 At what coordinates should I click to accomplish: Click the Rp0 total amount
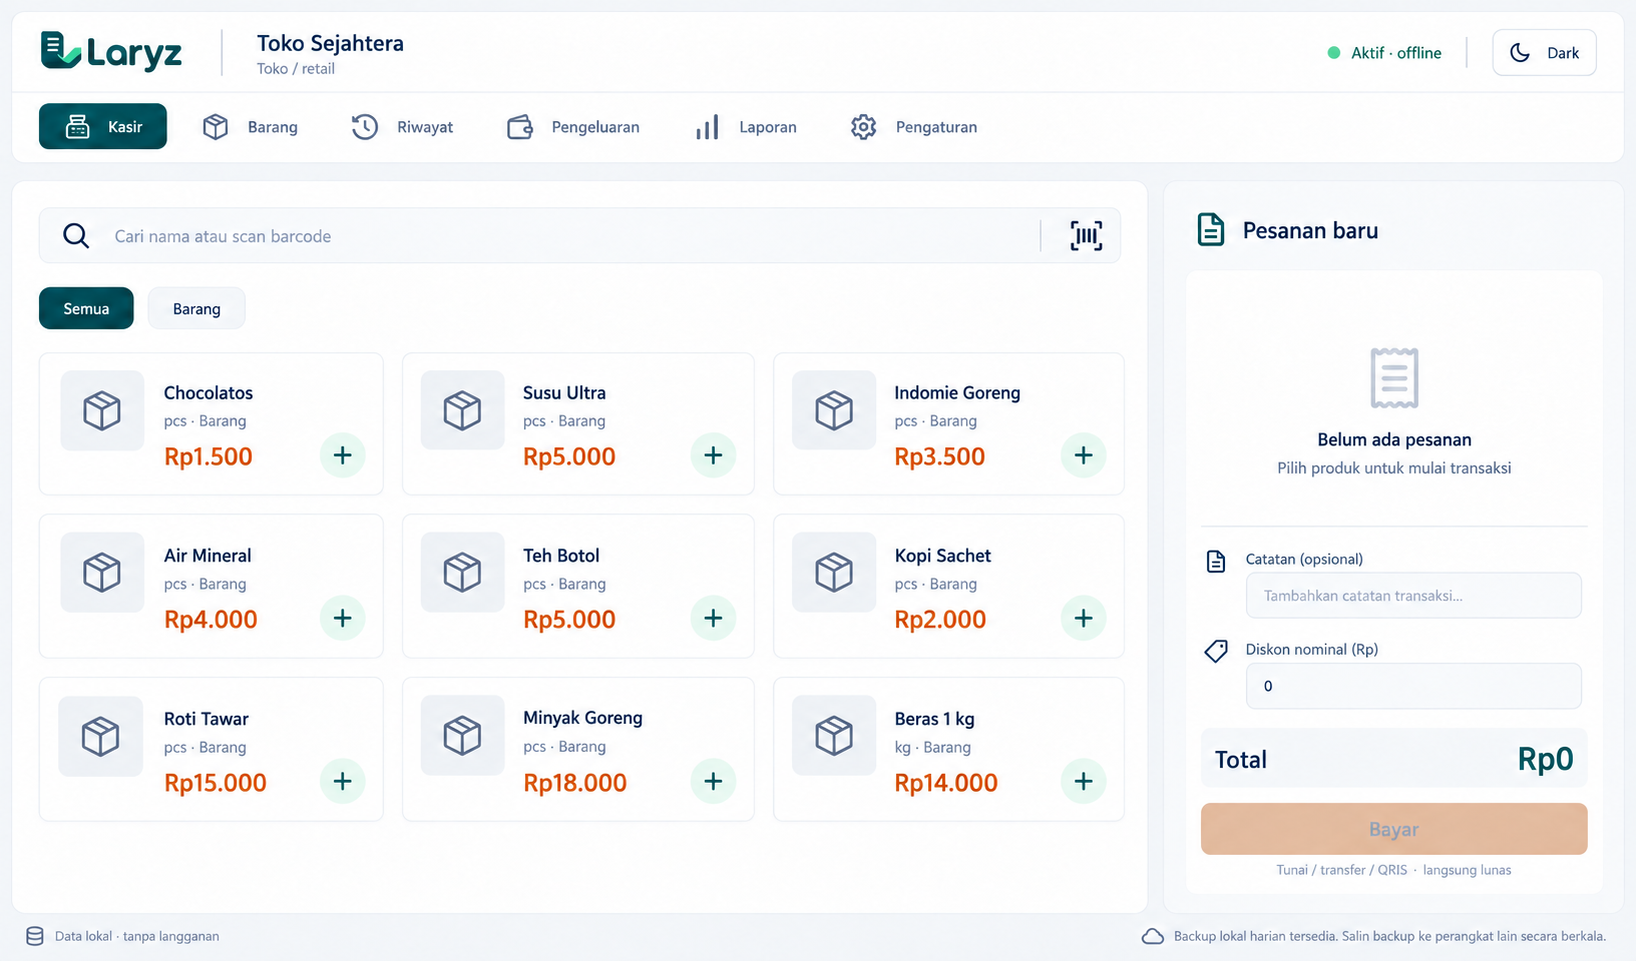coord(1545,759)
